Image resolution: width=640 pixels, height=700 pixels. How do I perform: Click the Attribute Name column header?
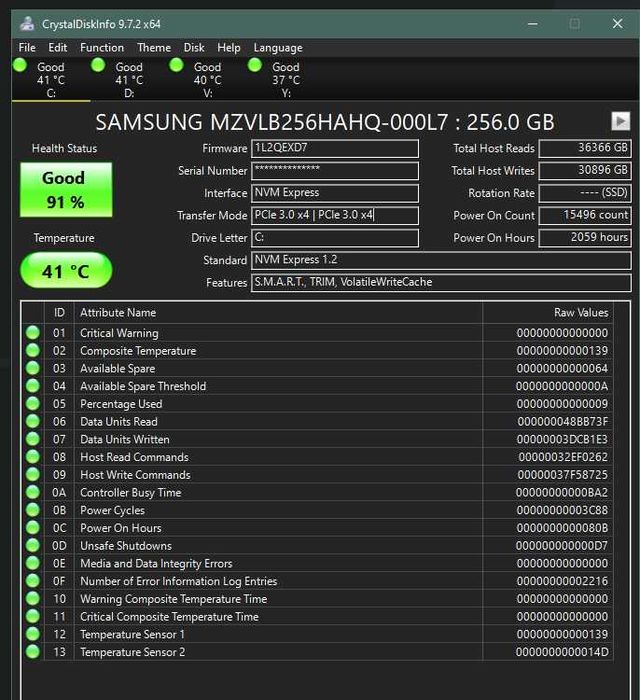[x=278, y=312]
